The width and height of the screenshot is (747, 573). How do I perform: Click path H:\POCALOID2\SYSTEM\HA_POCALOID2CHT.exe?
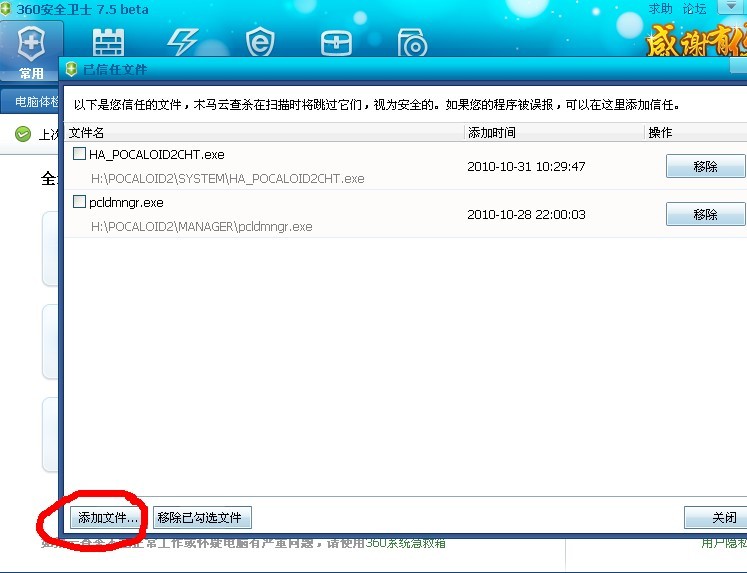(x=228, y=179)
